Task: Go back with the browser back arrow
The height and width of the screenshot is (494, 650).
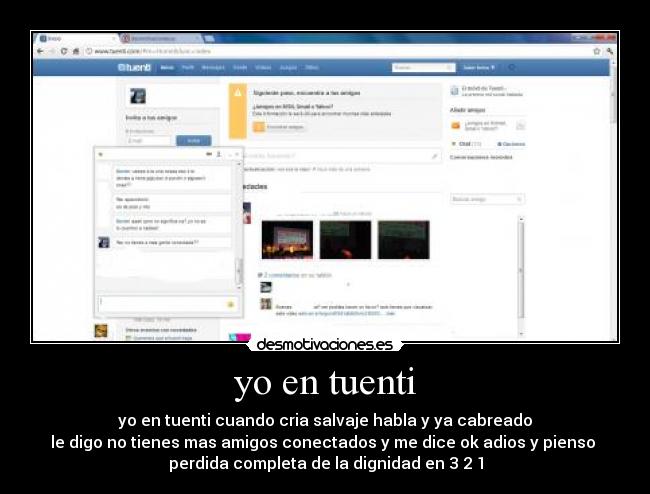Action: point(40,51)
